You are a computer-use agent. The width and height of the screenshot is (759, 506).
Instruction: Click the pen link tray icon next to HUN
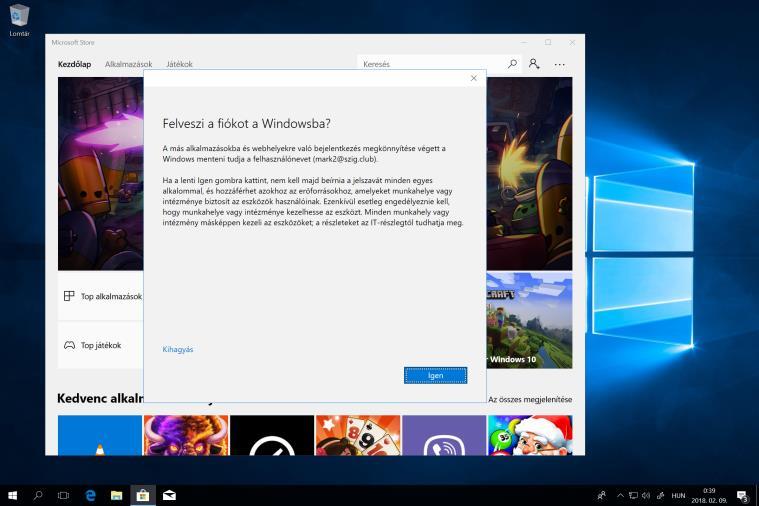[661, 495]
